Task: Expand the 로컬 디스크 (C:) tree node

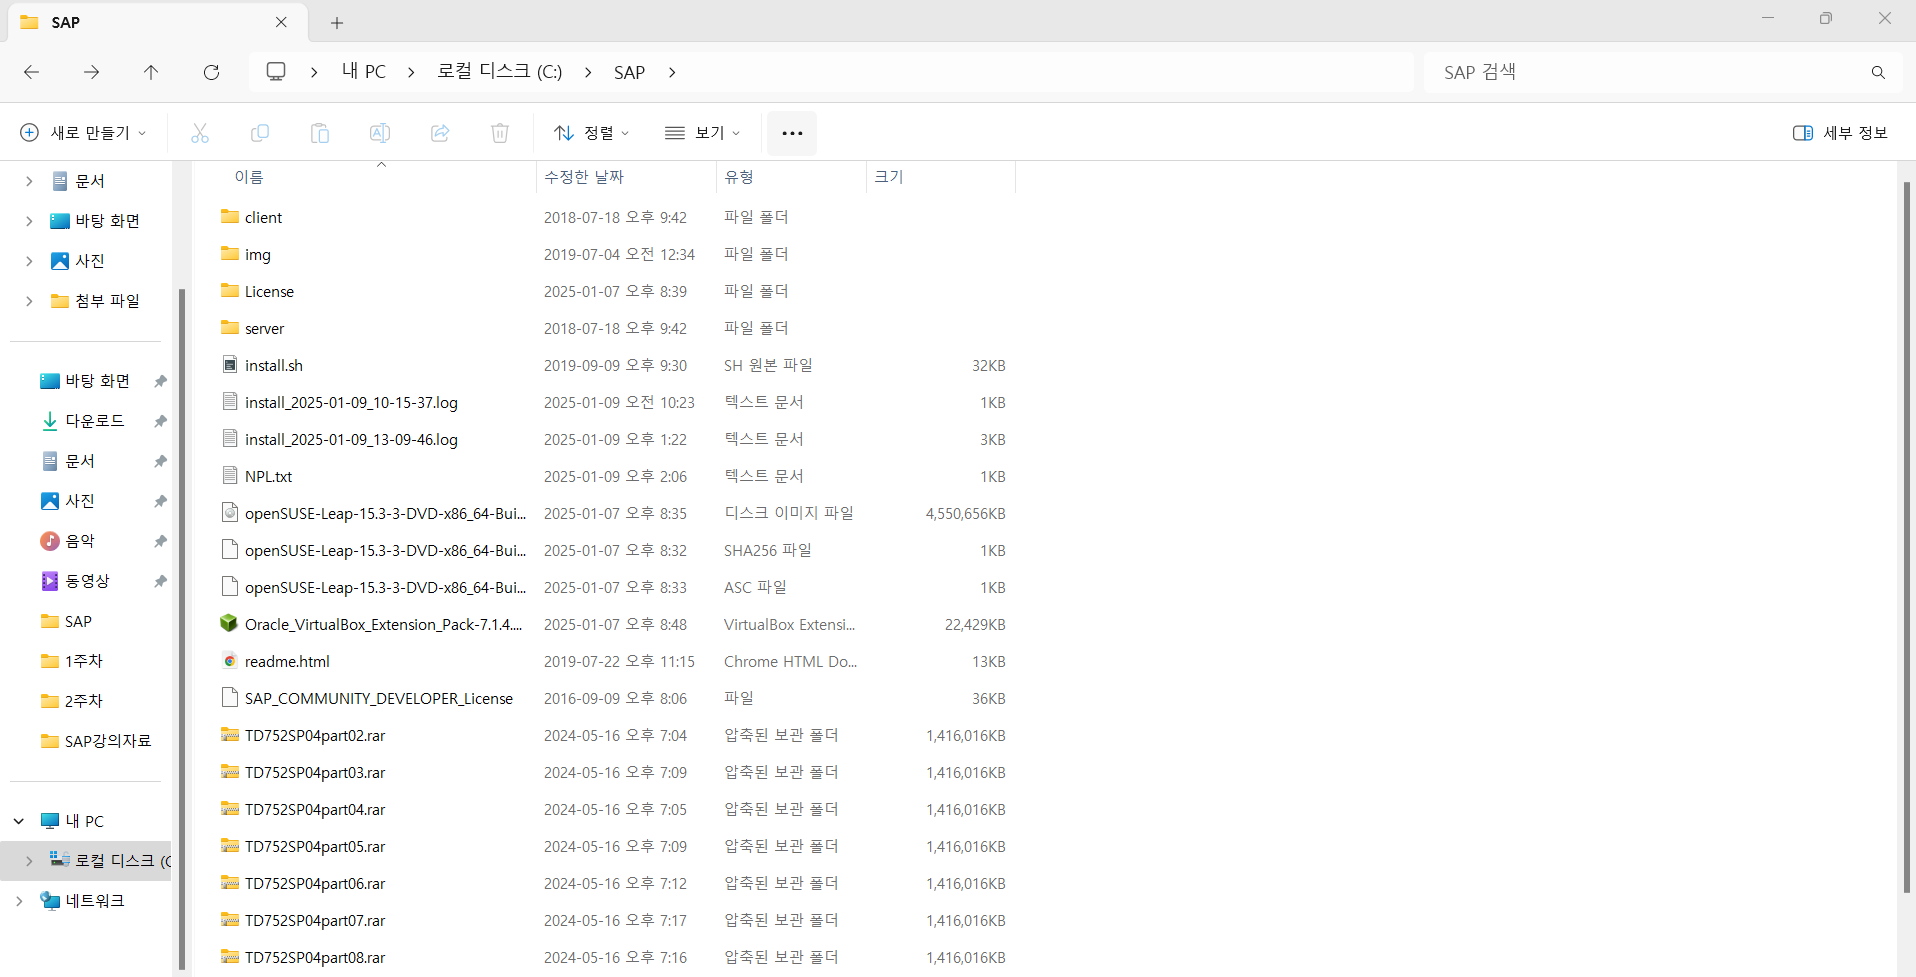Action: 29,861
